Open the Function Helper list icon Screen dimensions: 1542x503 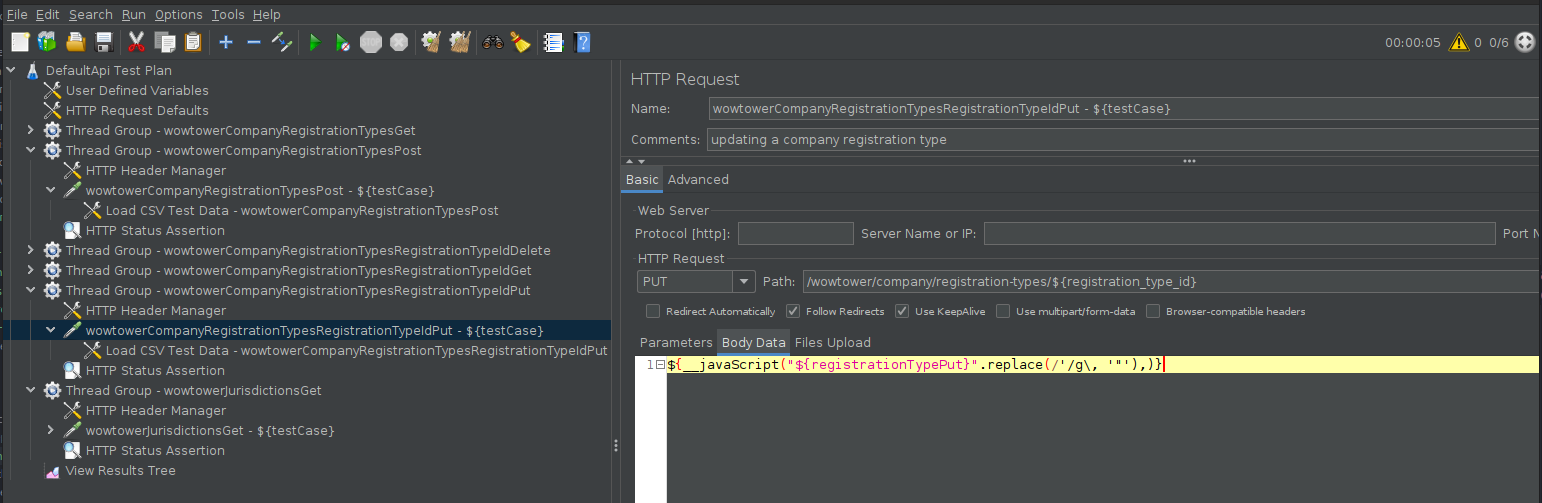553,42
